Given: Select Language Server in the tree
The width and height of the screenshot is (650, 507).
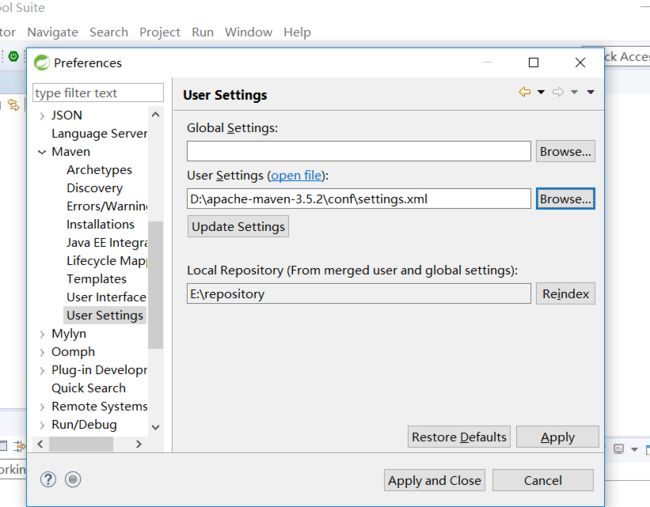Looking at the screenshot, I should click(x=99, y=133).
